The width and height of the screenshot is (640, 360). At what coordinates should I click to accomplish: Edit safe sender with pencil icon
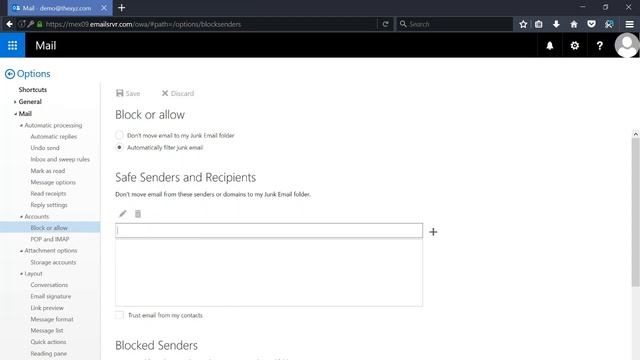(122, 213)
